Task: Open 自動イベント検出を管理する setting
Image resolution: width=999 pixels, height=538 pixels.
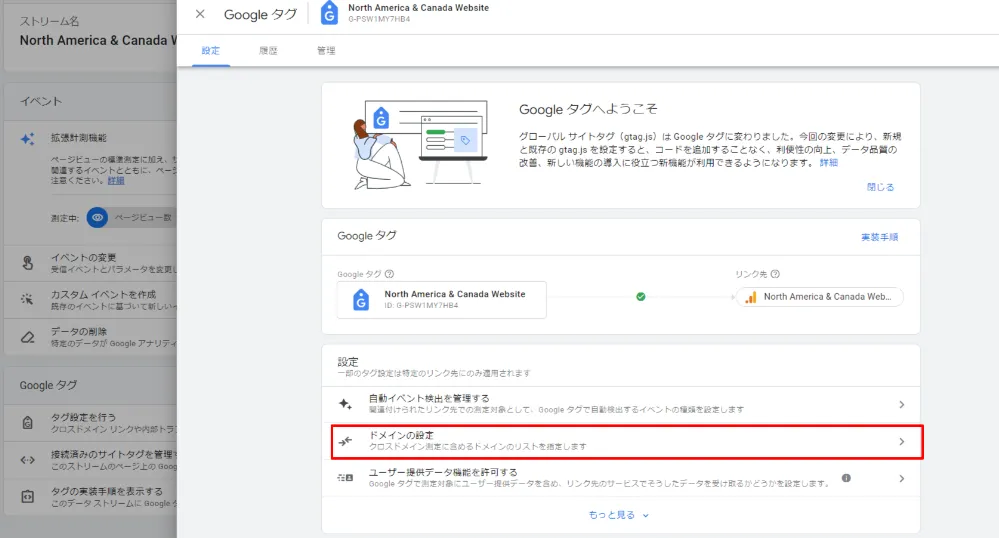Action: (621, 404)
